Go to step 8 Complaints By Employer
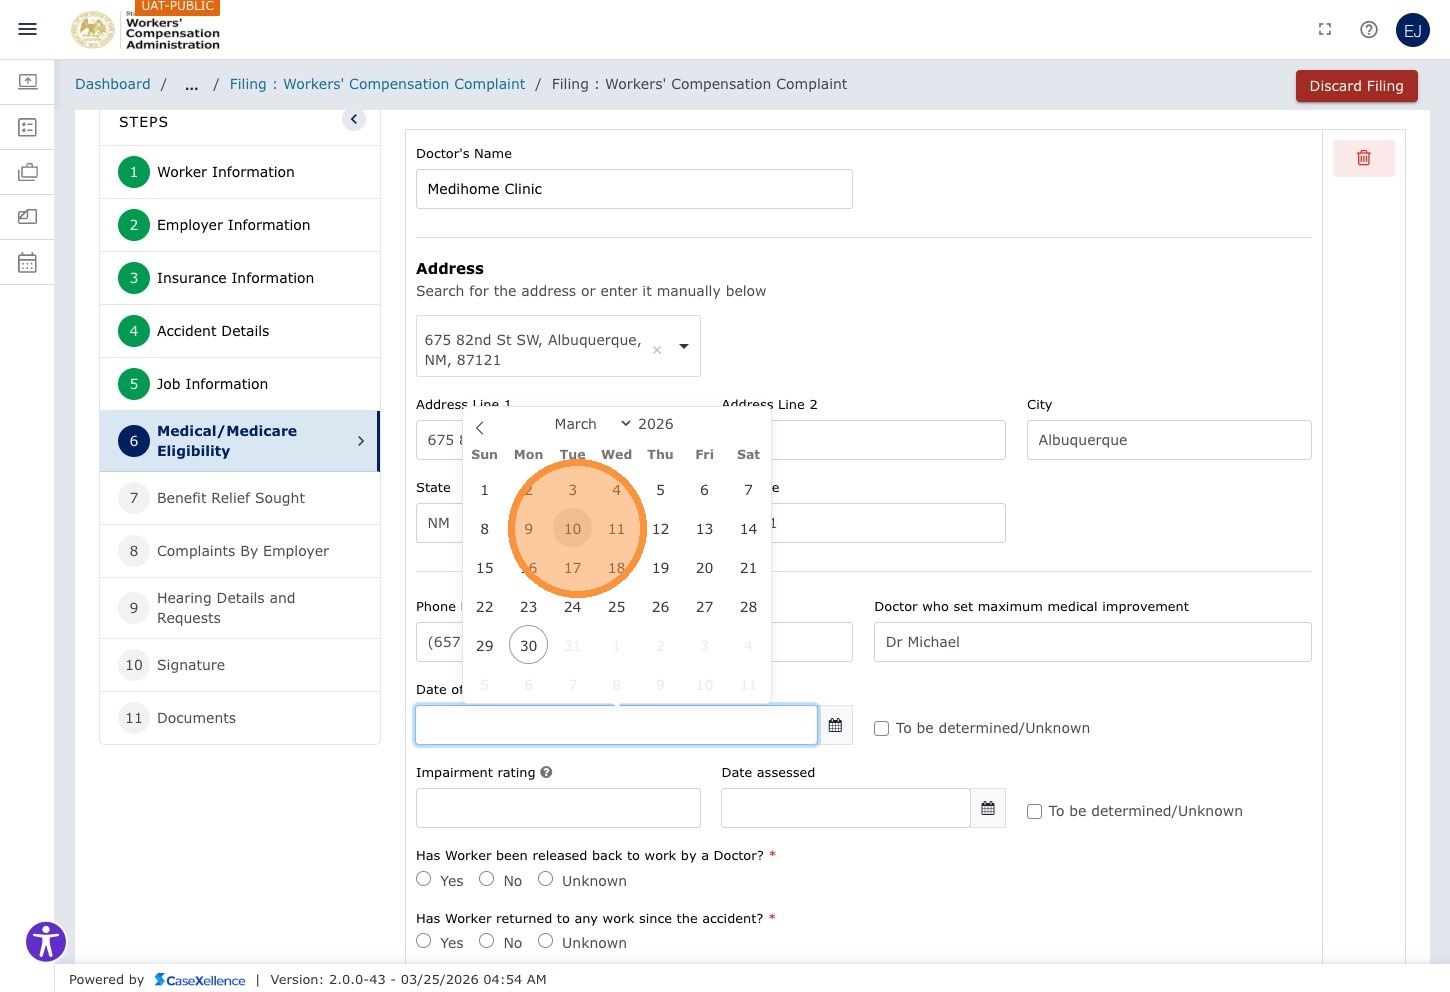This screenshot has height=992, width=1450. click(x=240, y=551)
